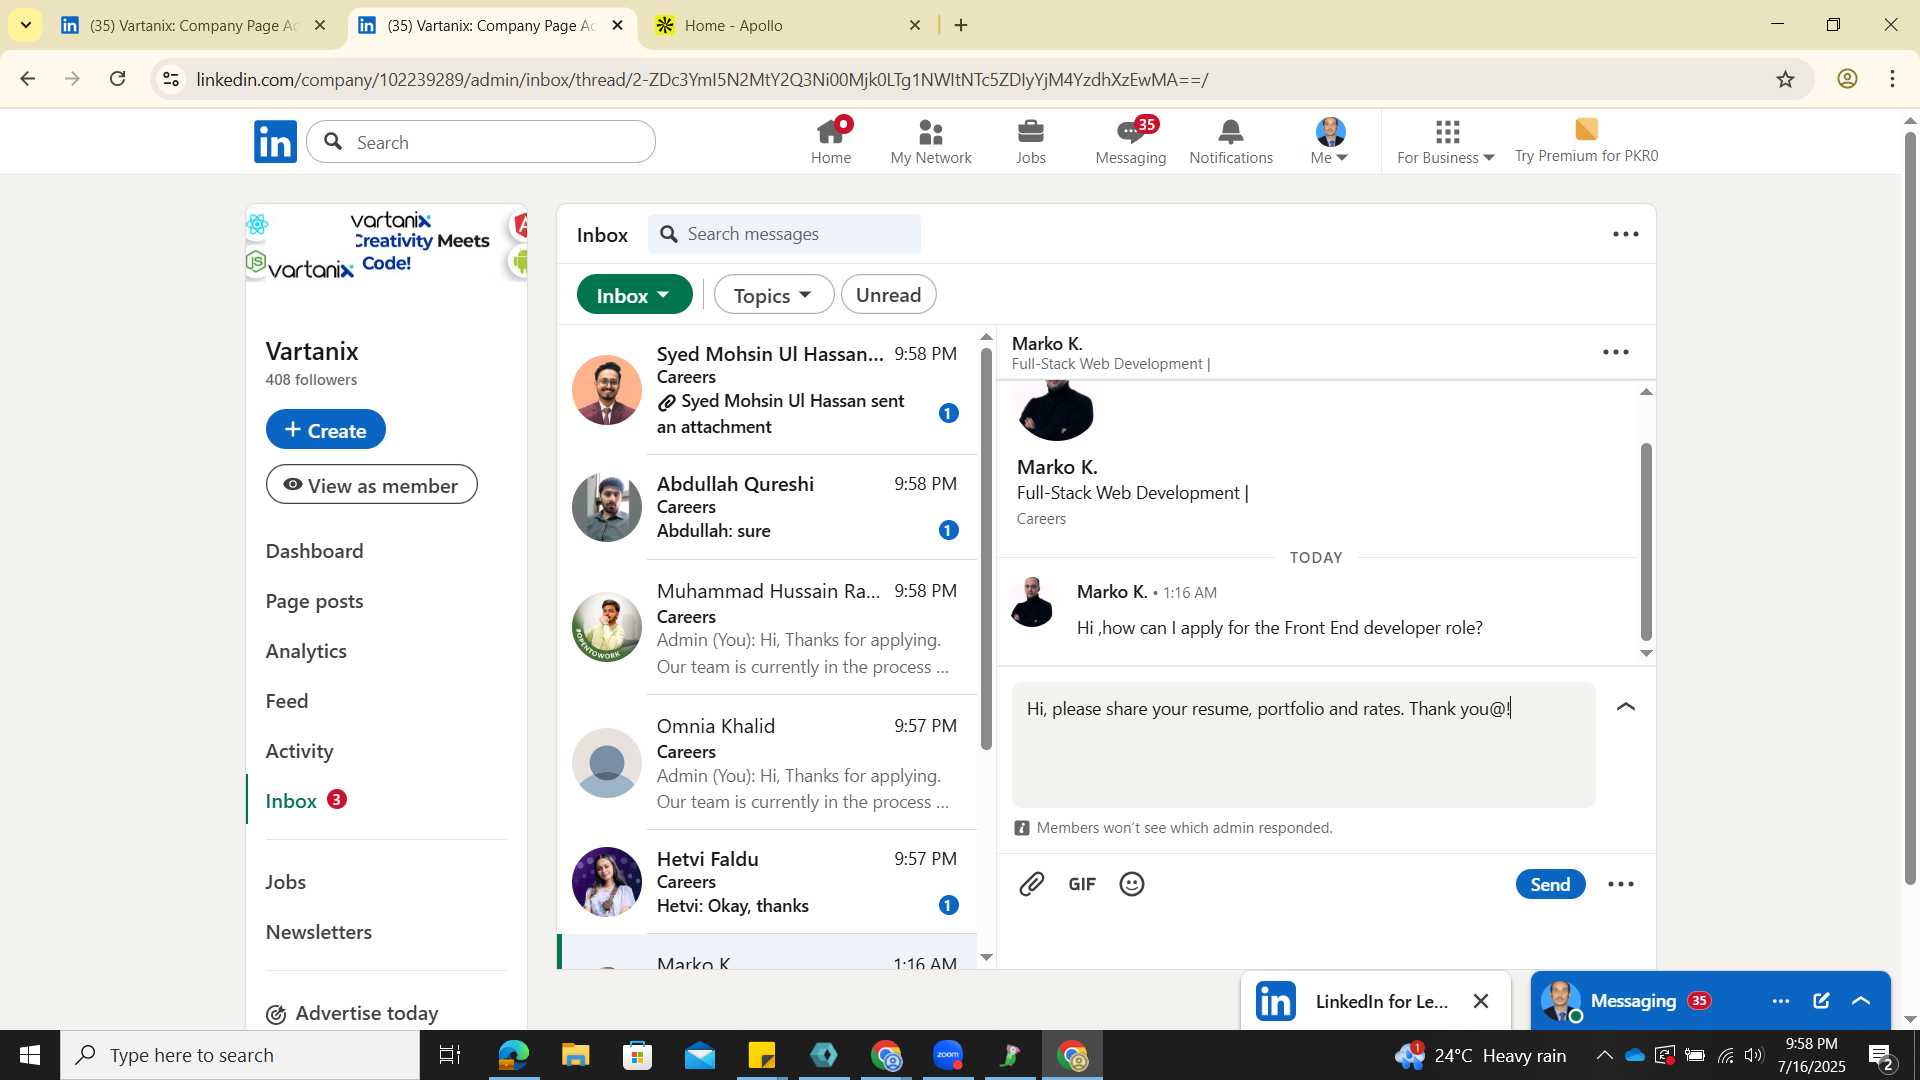Click Try Premium for PKR0 link

(x=1586, y=142)
